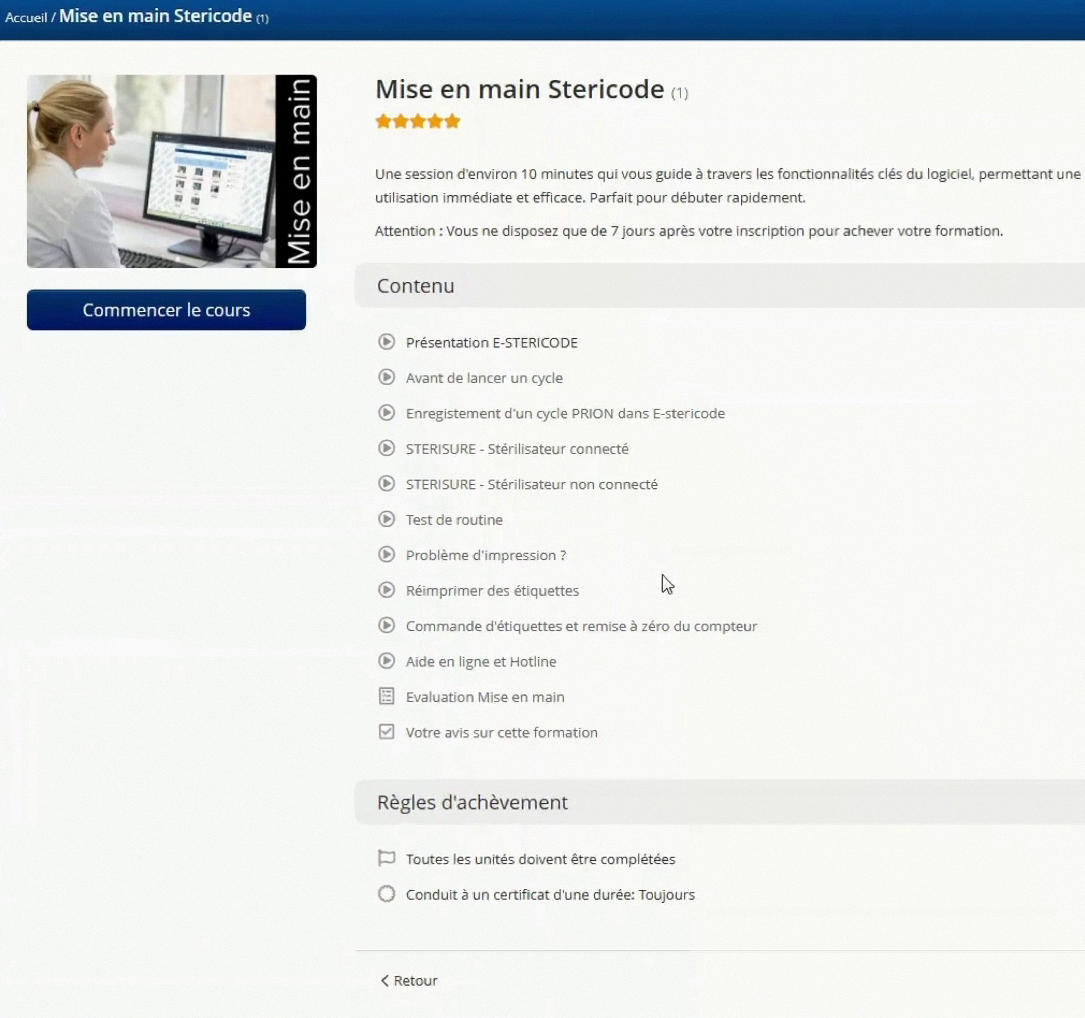This screenshot has width=1085, height=1018.
Task: Click flag icon beside Toutes les unités
Action: 386,858
